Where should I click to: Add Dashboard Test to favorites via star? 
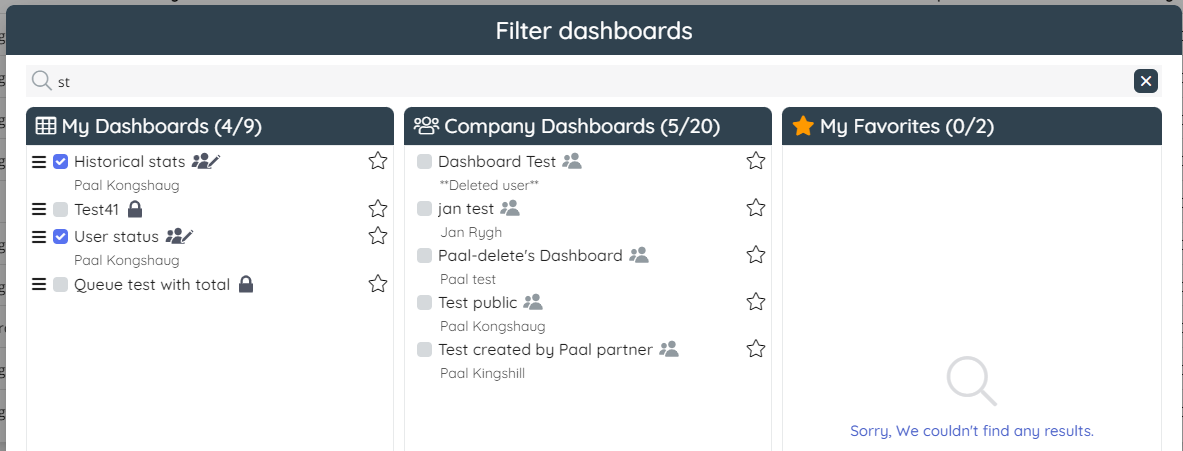click(756, 161)
